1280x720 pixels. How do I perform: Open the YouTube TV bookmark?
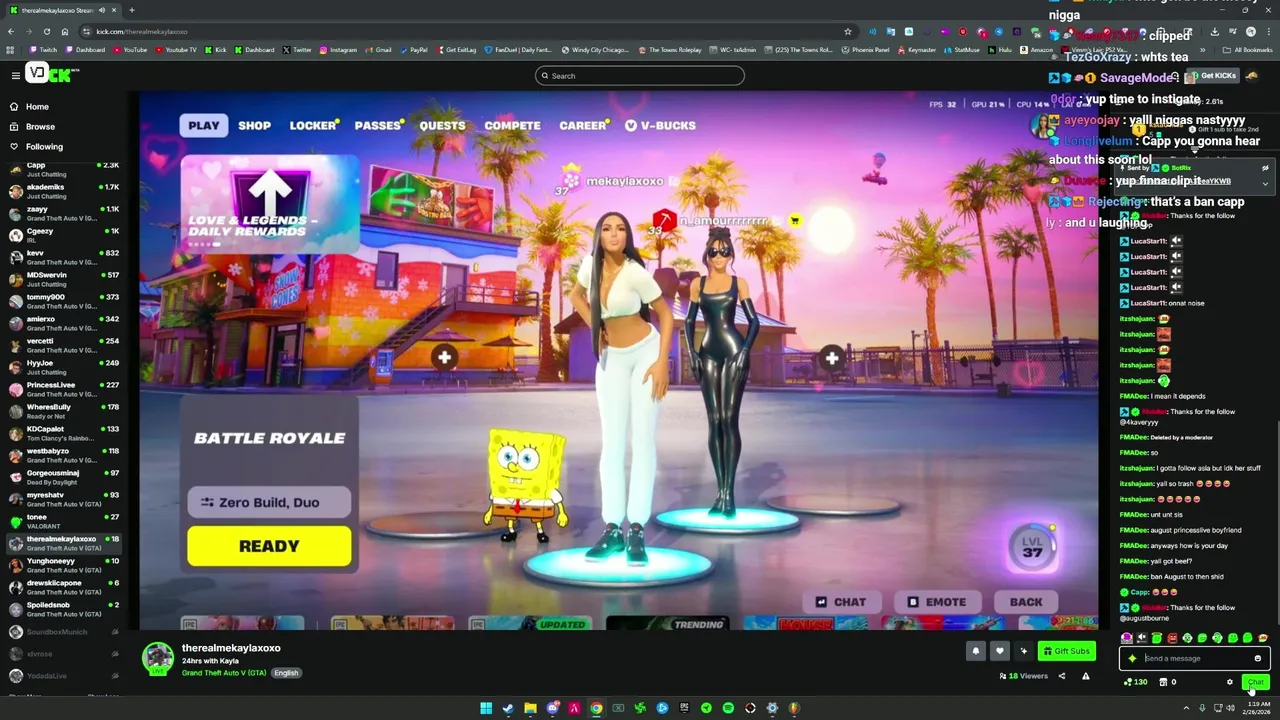(x=176, y=49)
